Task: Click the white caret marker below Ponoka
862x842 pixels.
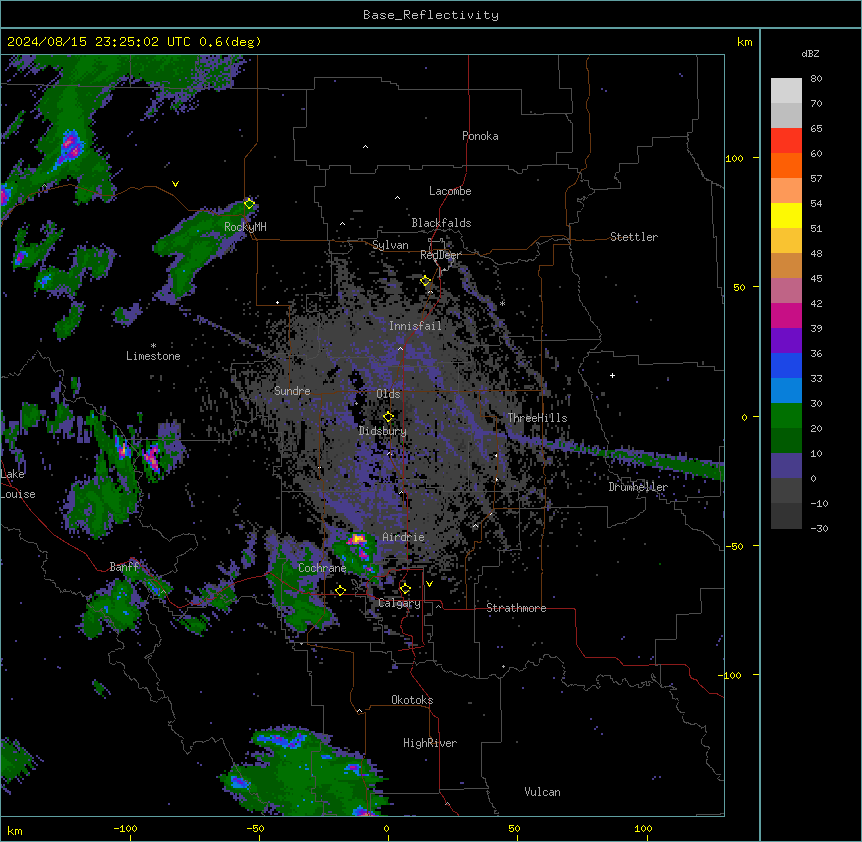Action: 365,147
